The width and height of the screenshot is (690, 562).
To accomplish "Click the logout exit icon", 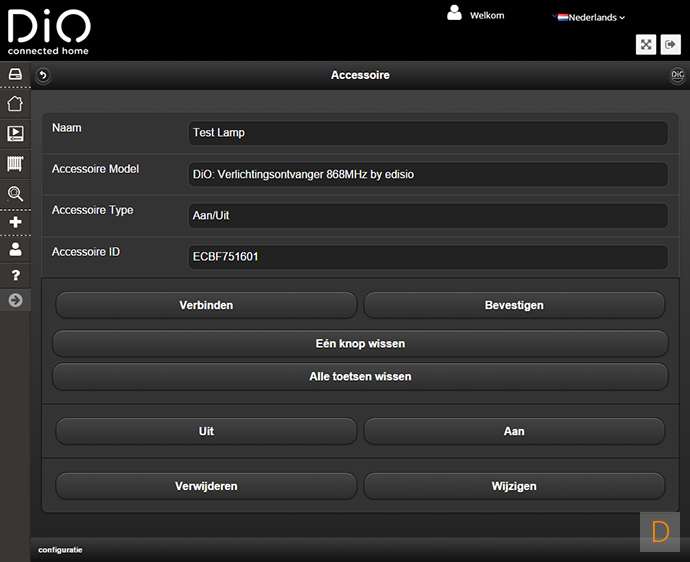I will coord(671,44).
